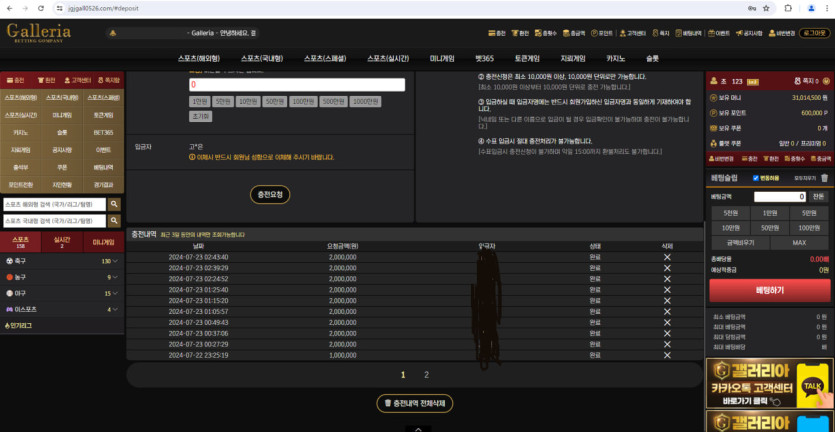This screenshot has width=835, height=432.
Task: Click the 공지사항 megaphone icon in top bar
Action: (739, 33)
